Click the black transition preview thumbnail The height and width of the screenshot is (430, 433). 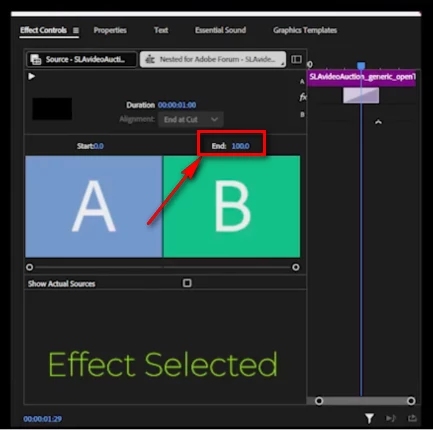click(x=52, y=109)
